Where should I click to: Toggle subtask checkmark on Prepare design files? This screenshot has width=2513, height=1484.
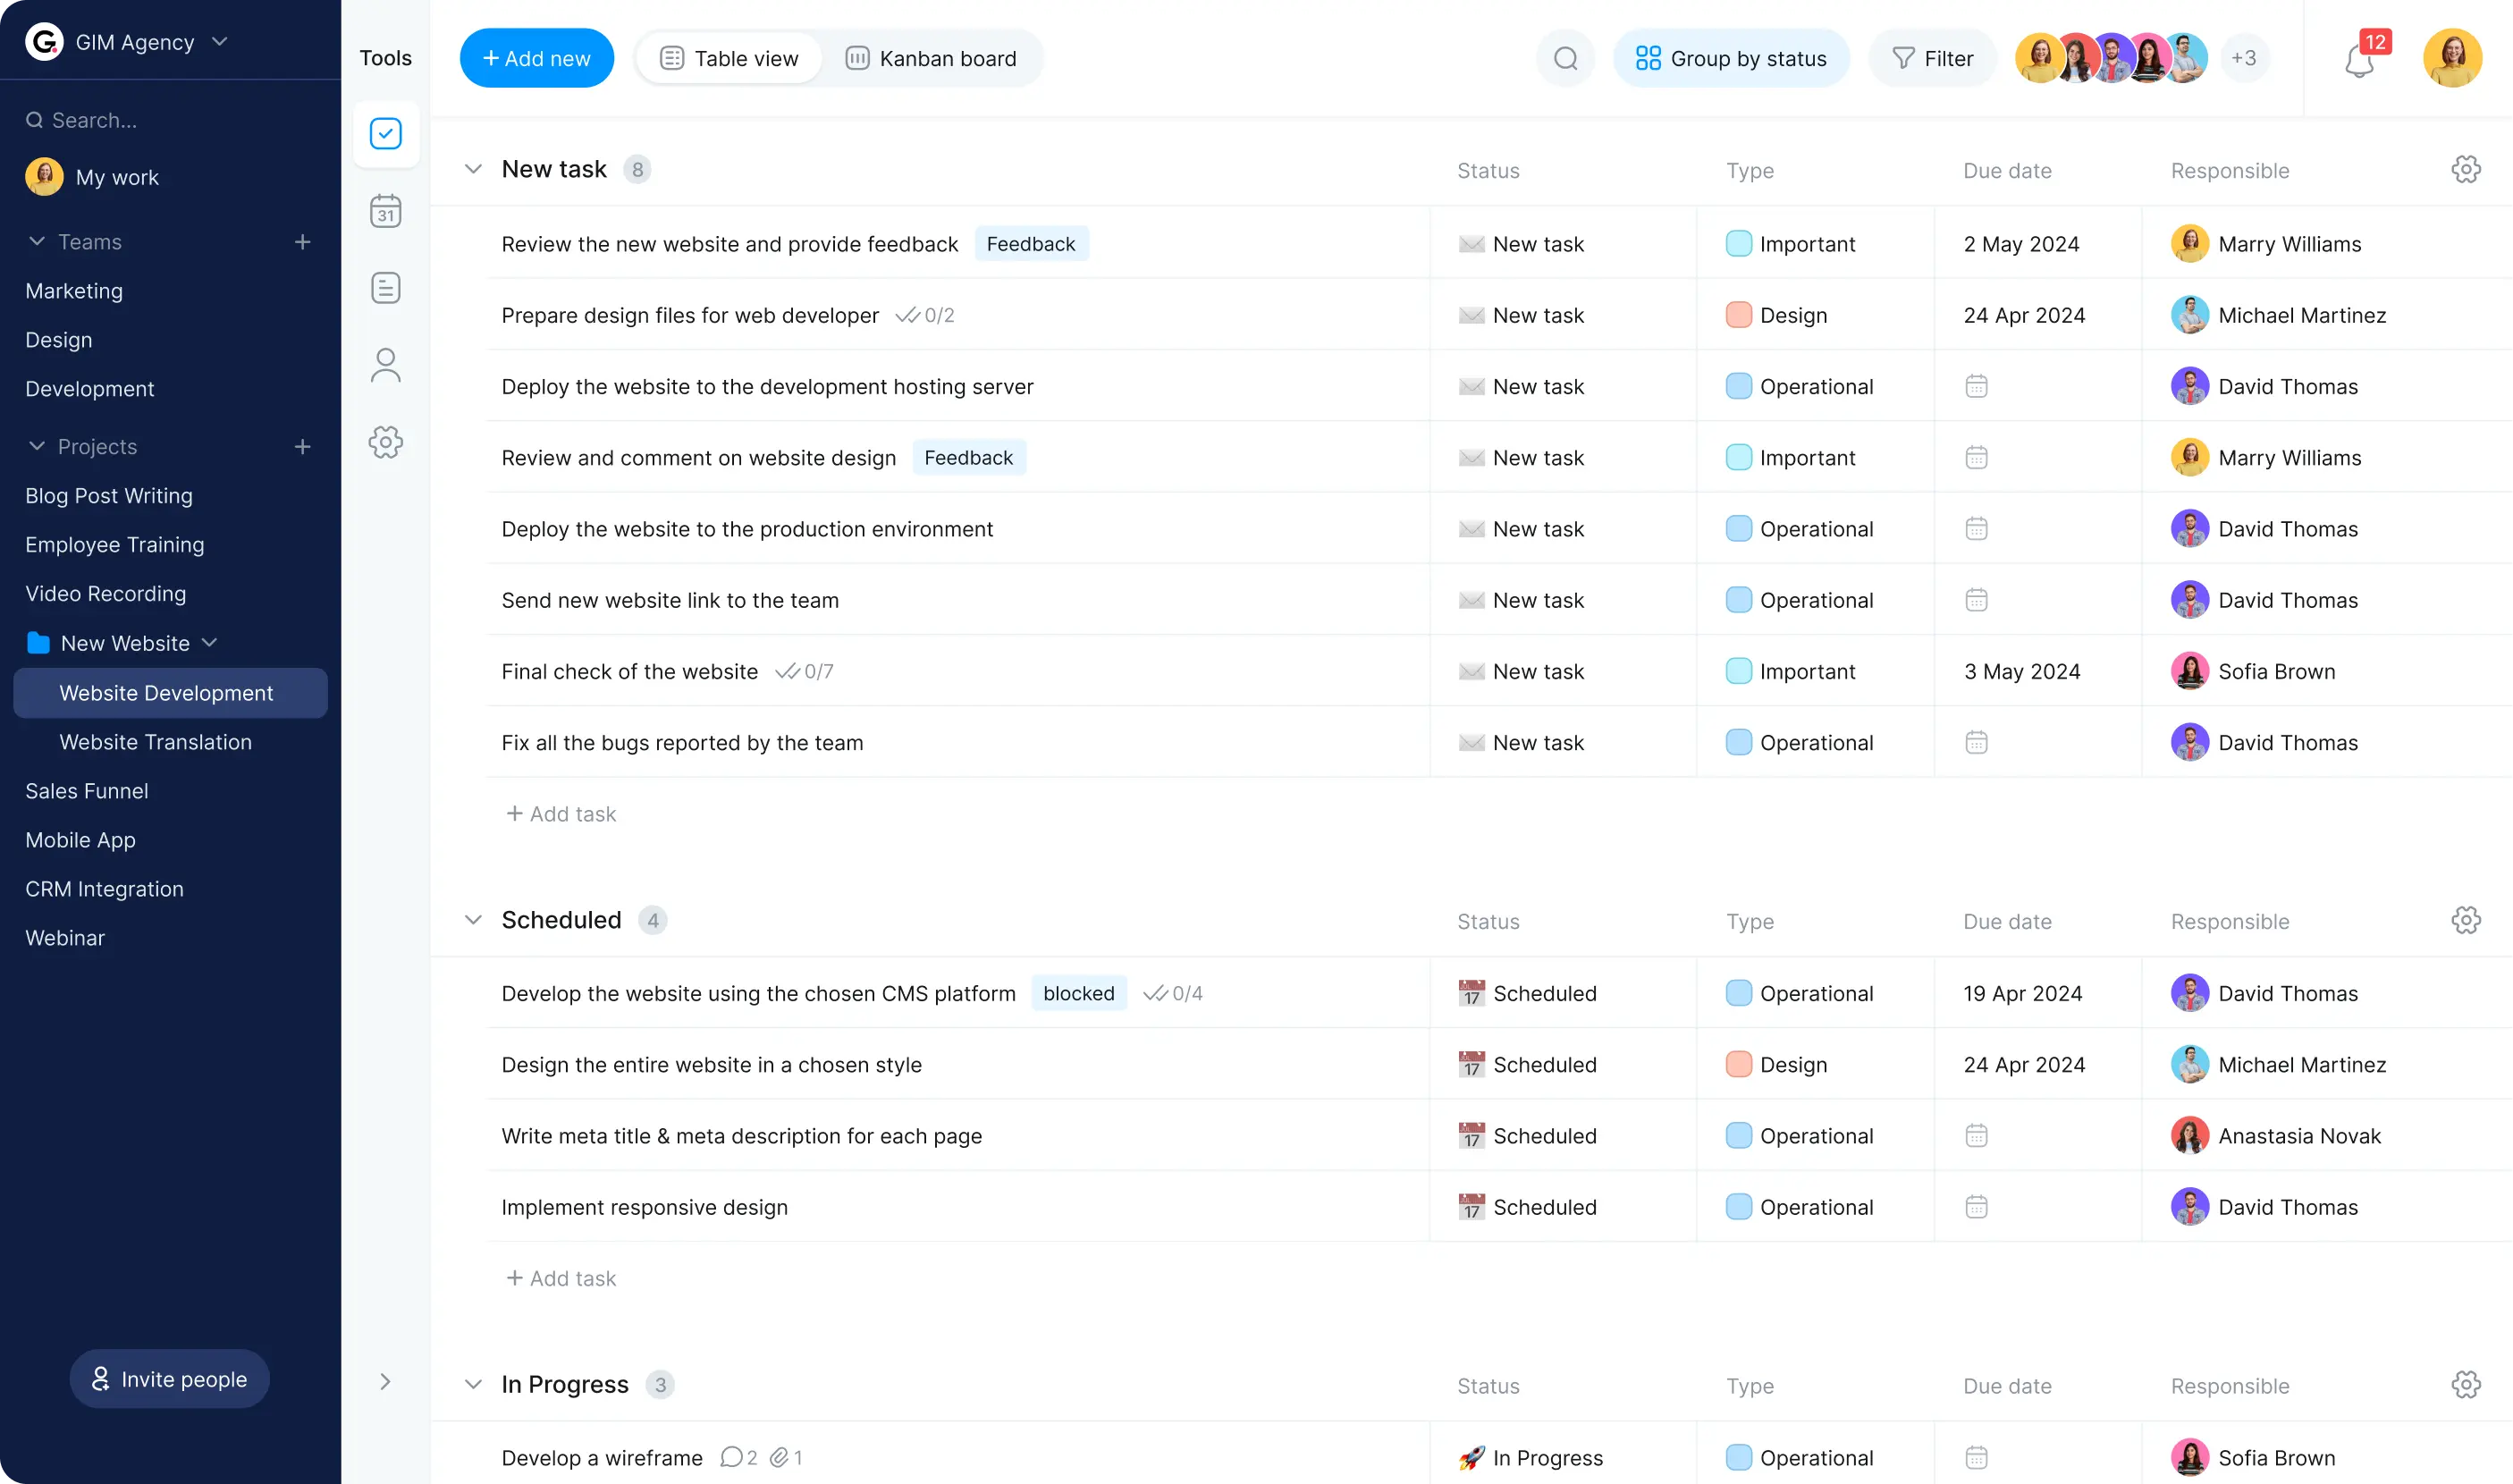(x=909, y=315)
